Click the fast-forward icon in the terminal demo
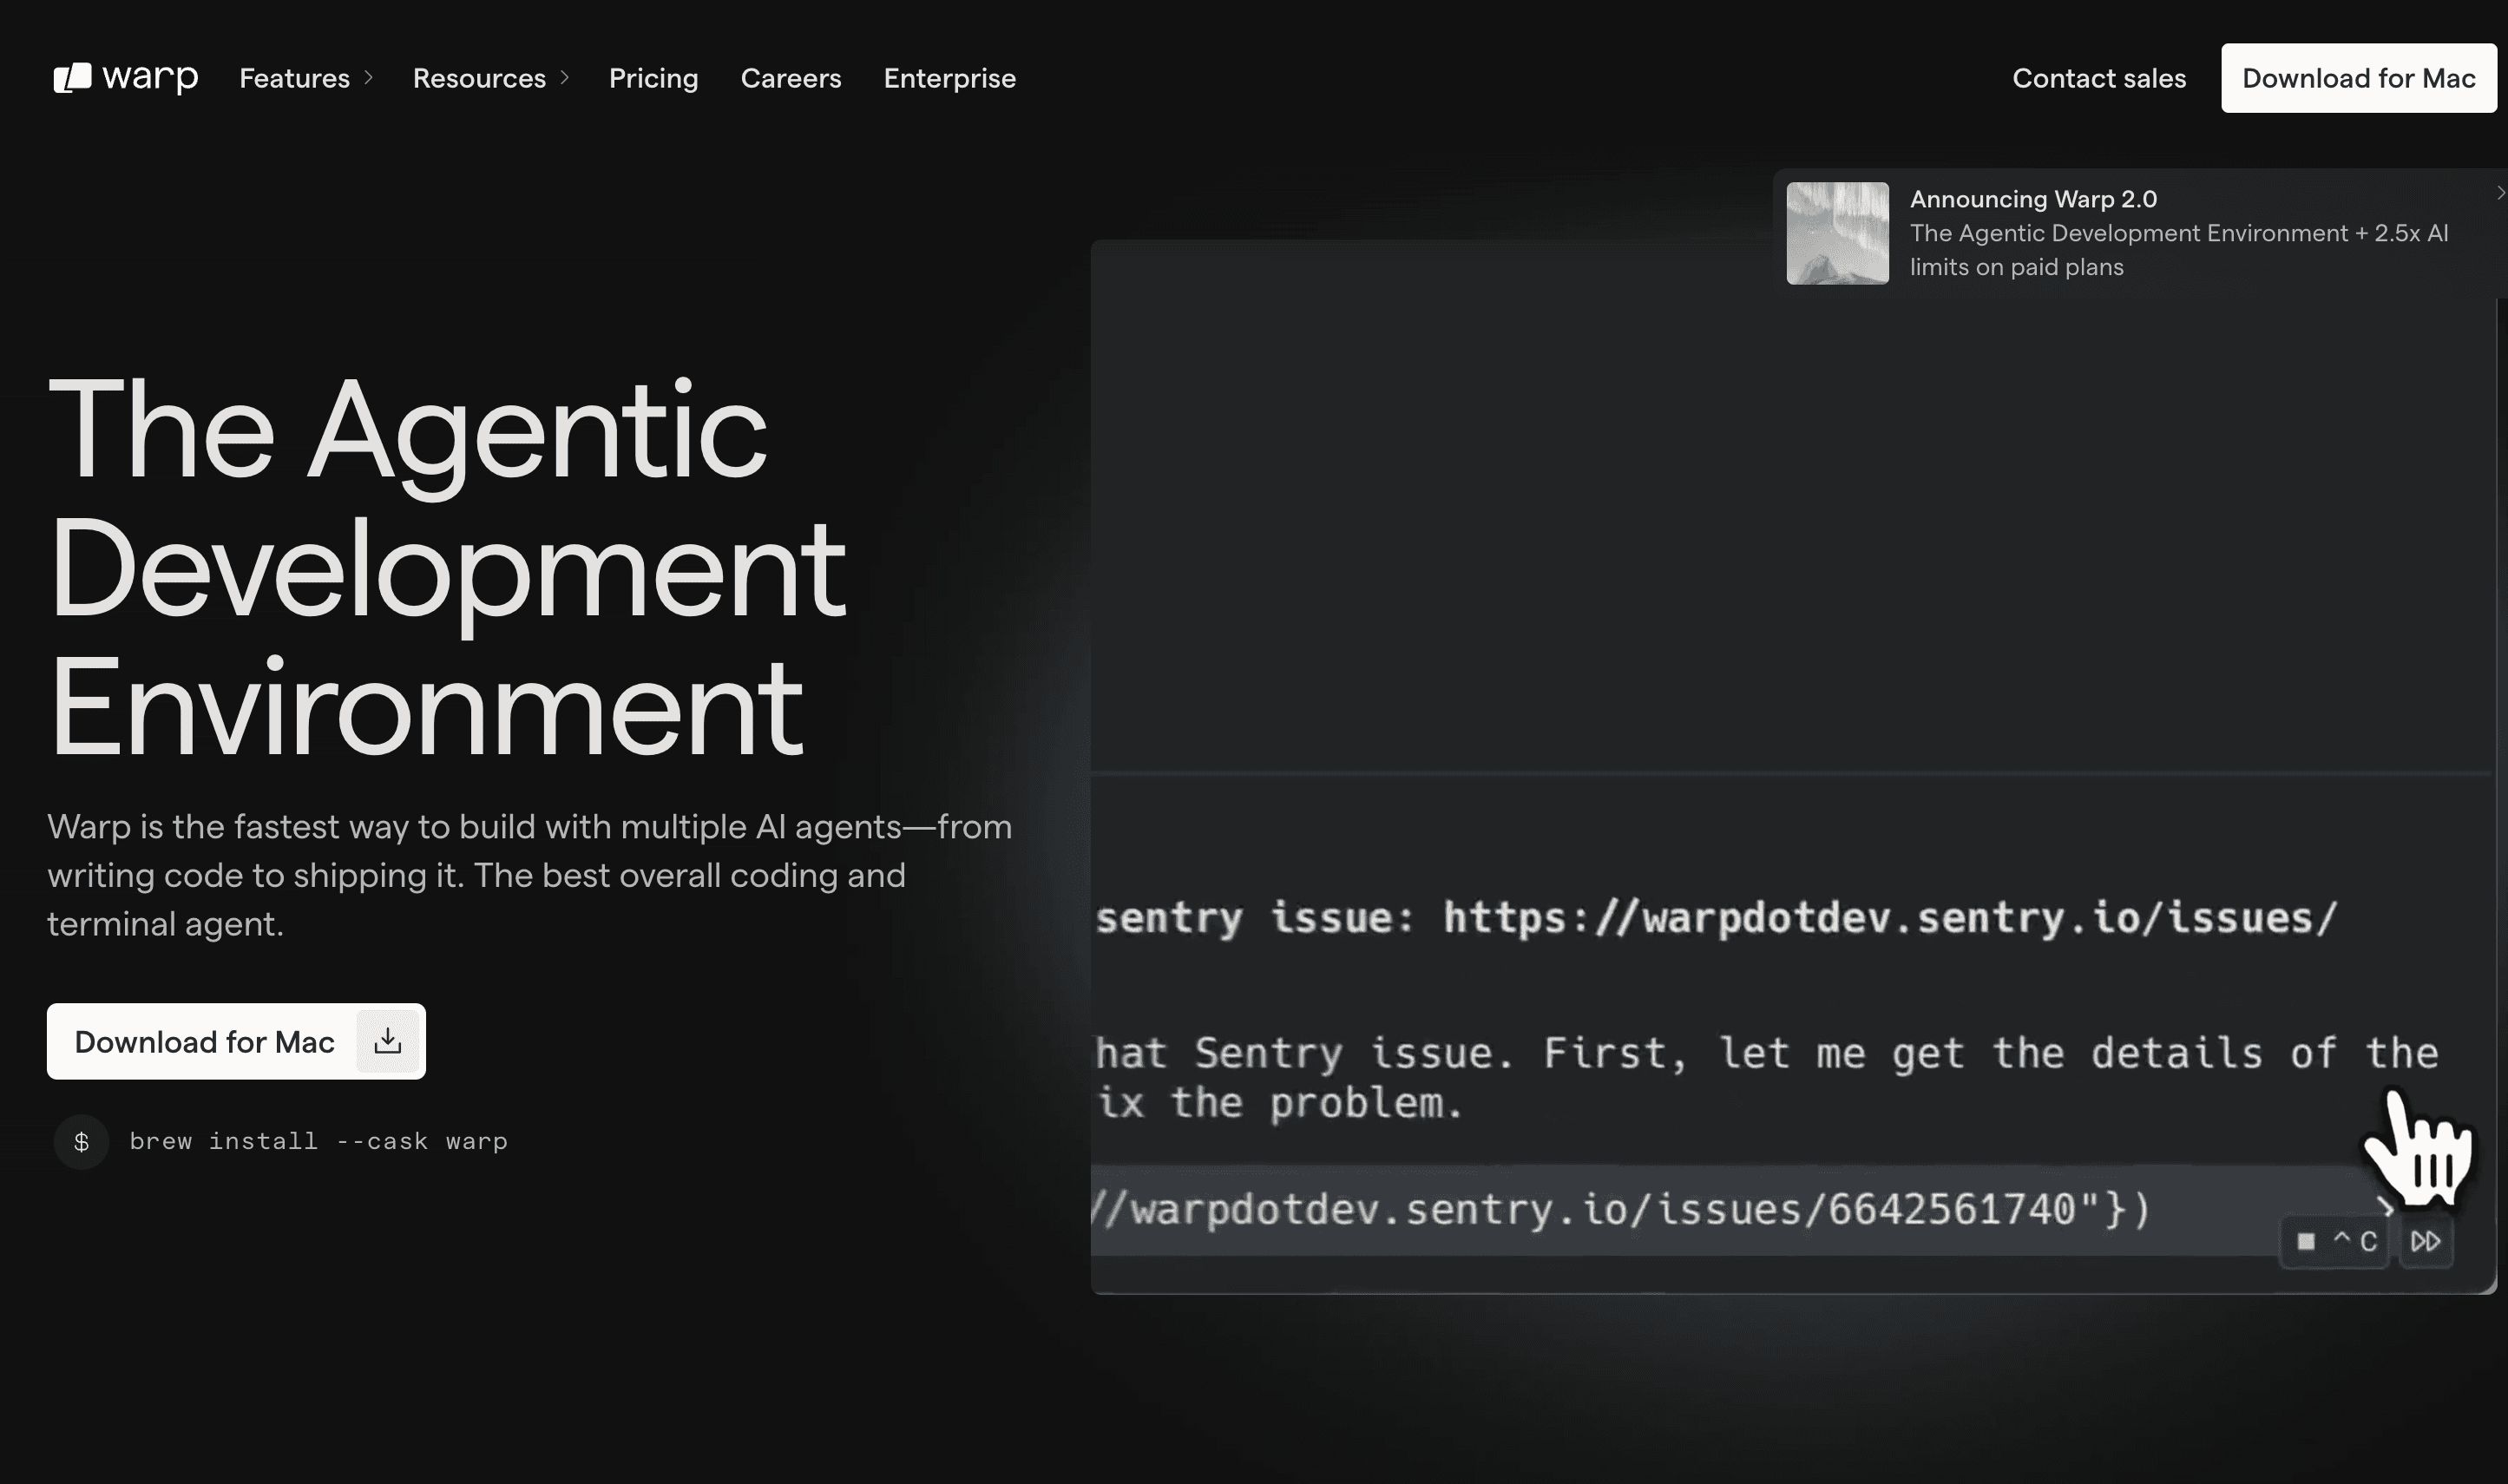This screenshot has width=2508, height=1484. click(2425, 1241)
